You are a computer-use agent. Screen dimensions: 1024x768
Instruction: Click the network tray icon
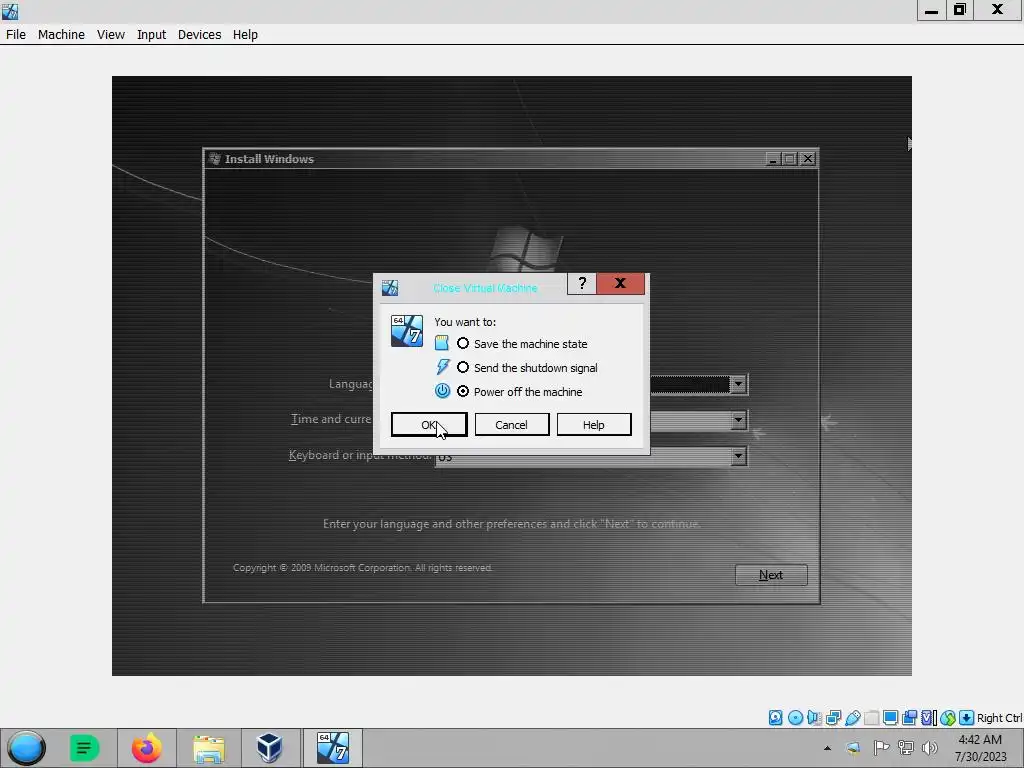pos(906,748)
